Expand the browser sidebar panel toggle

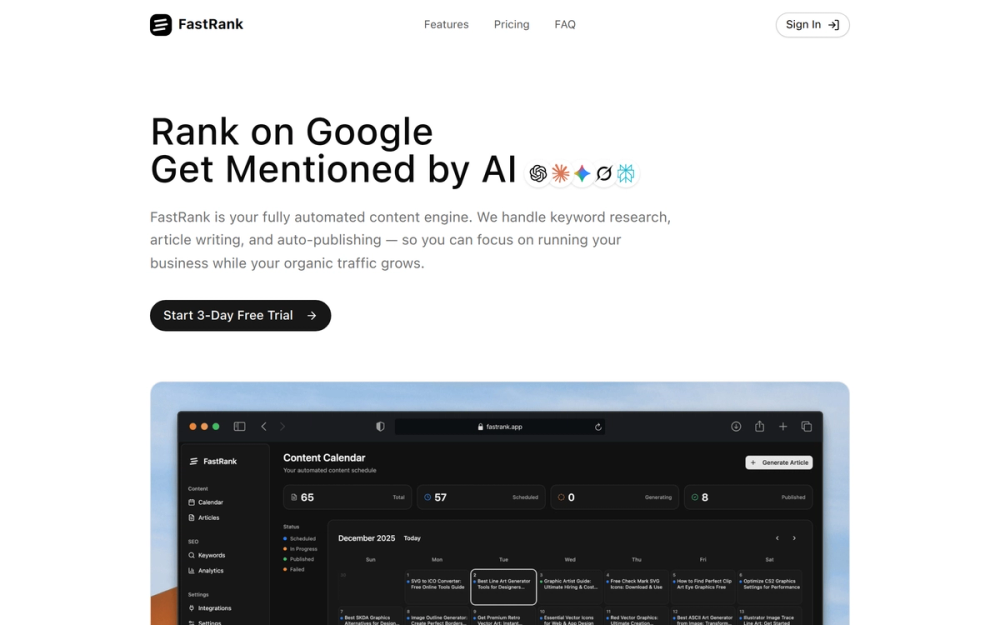239,426
